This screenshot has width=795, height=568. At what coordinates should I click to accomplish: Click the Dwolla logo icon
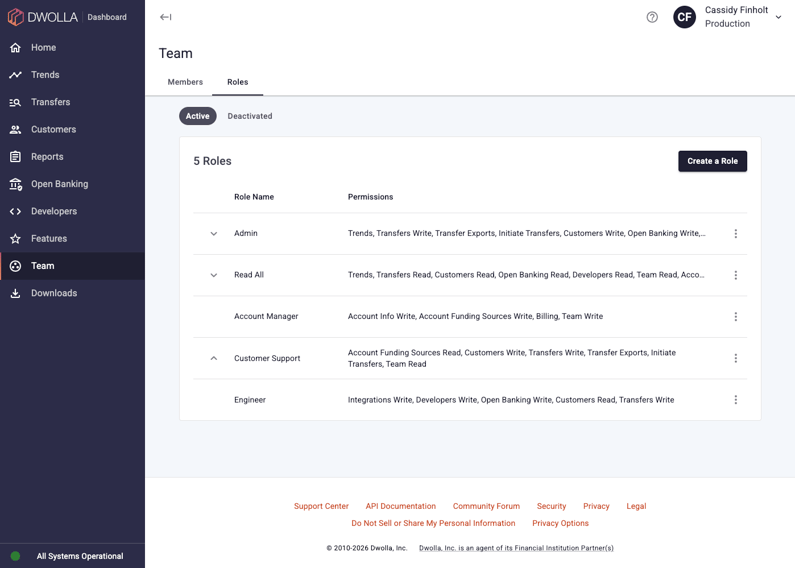coord(16,17)
